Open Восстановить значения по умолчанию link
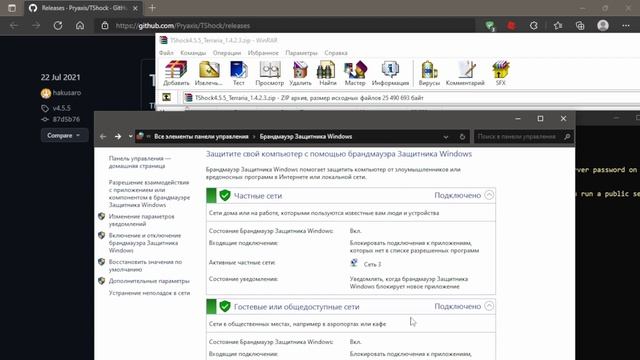Screen dimensions: 640x360 (145, 266)
